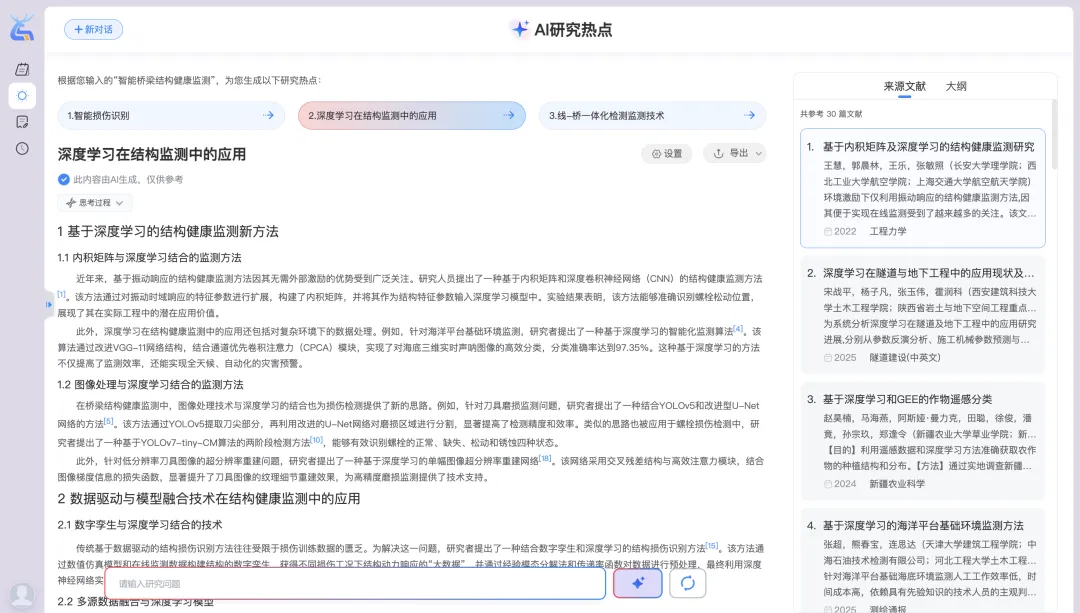Open the calendar-note icon in the sidebar

[22, 70]
